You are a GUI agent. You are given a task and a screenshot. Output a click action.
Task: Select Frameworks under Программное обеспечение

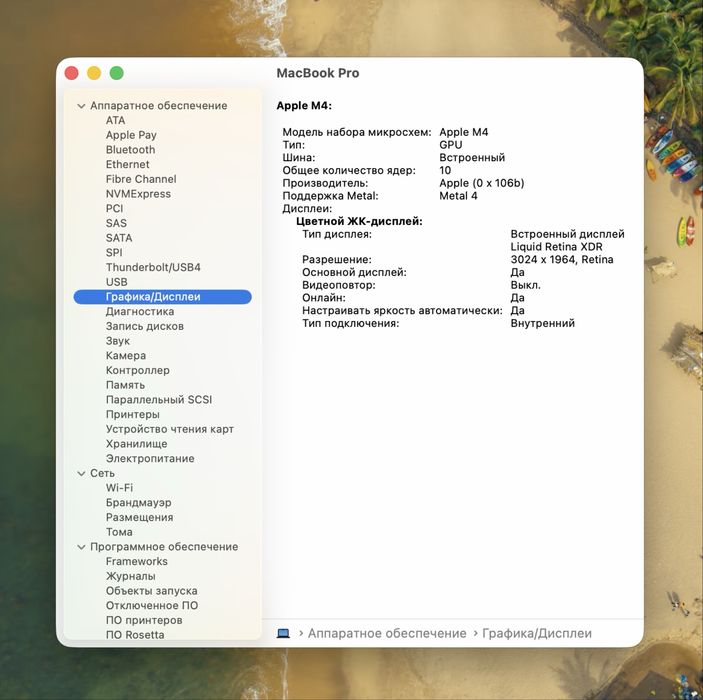[x=136, y=561]
